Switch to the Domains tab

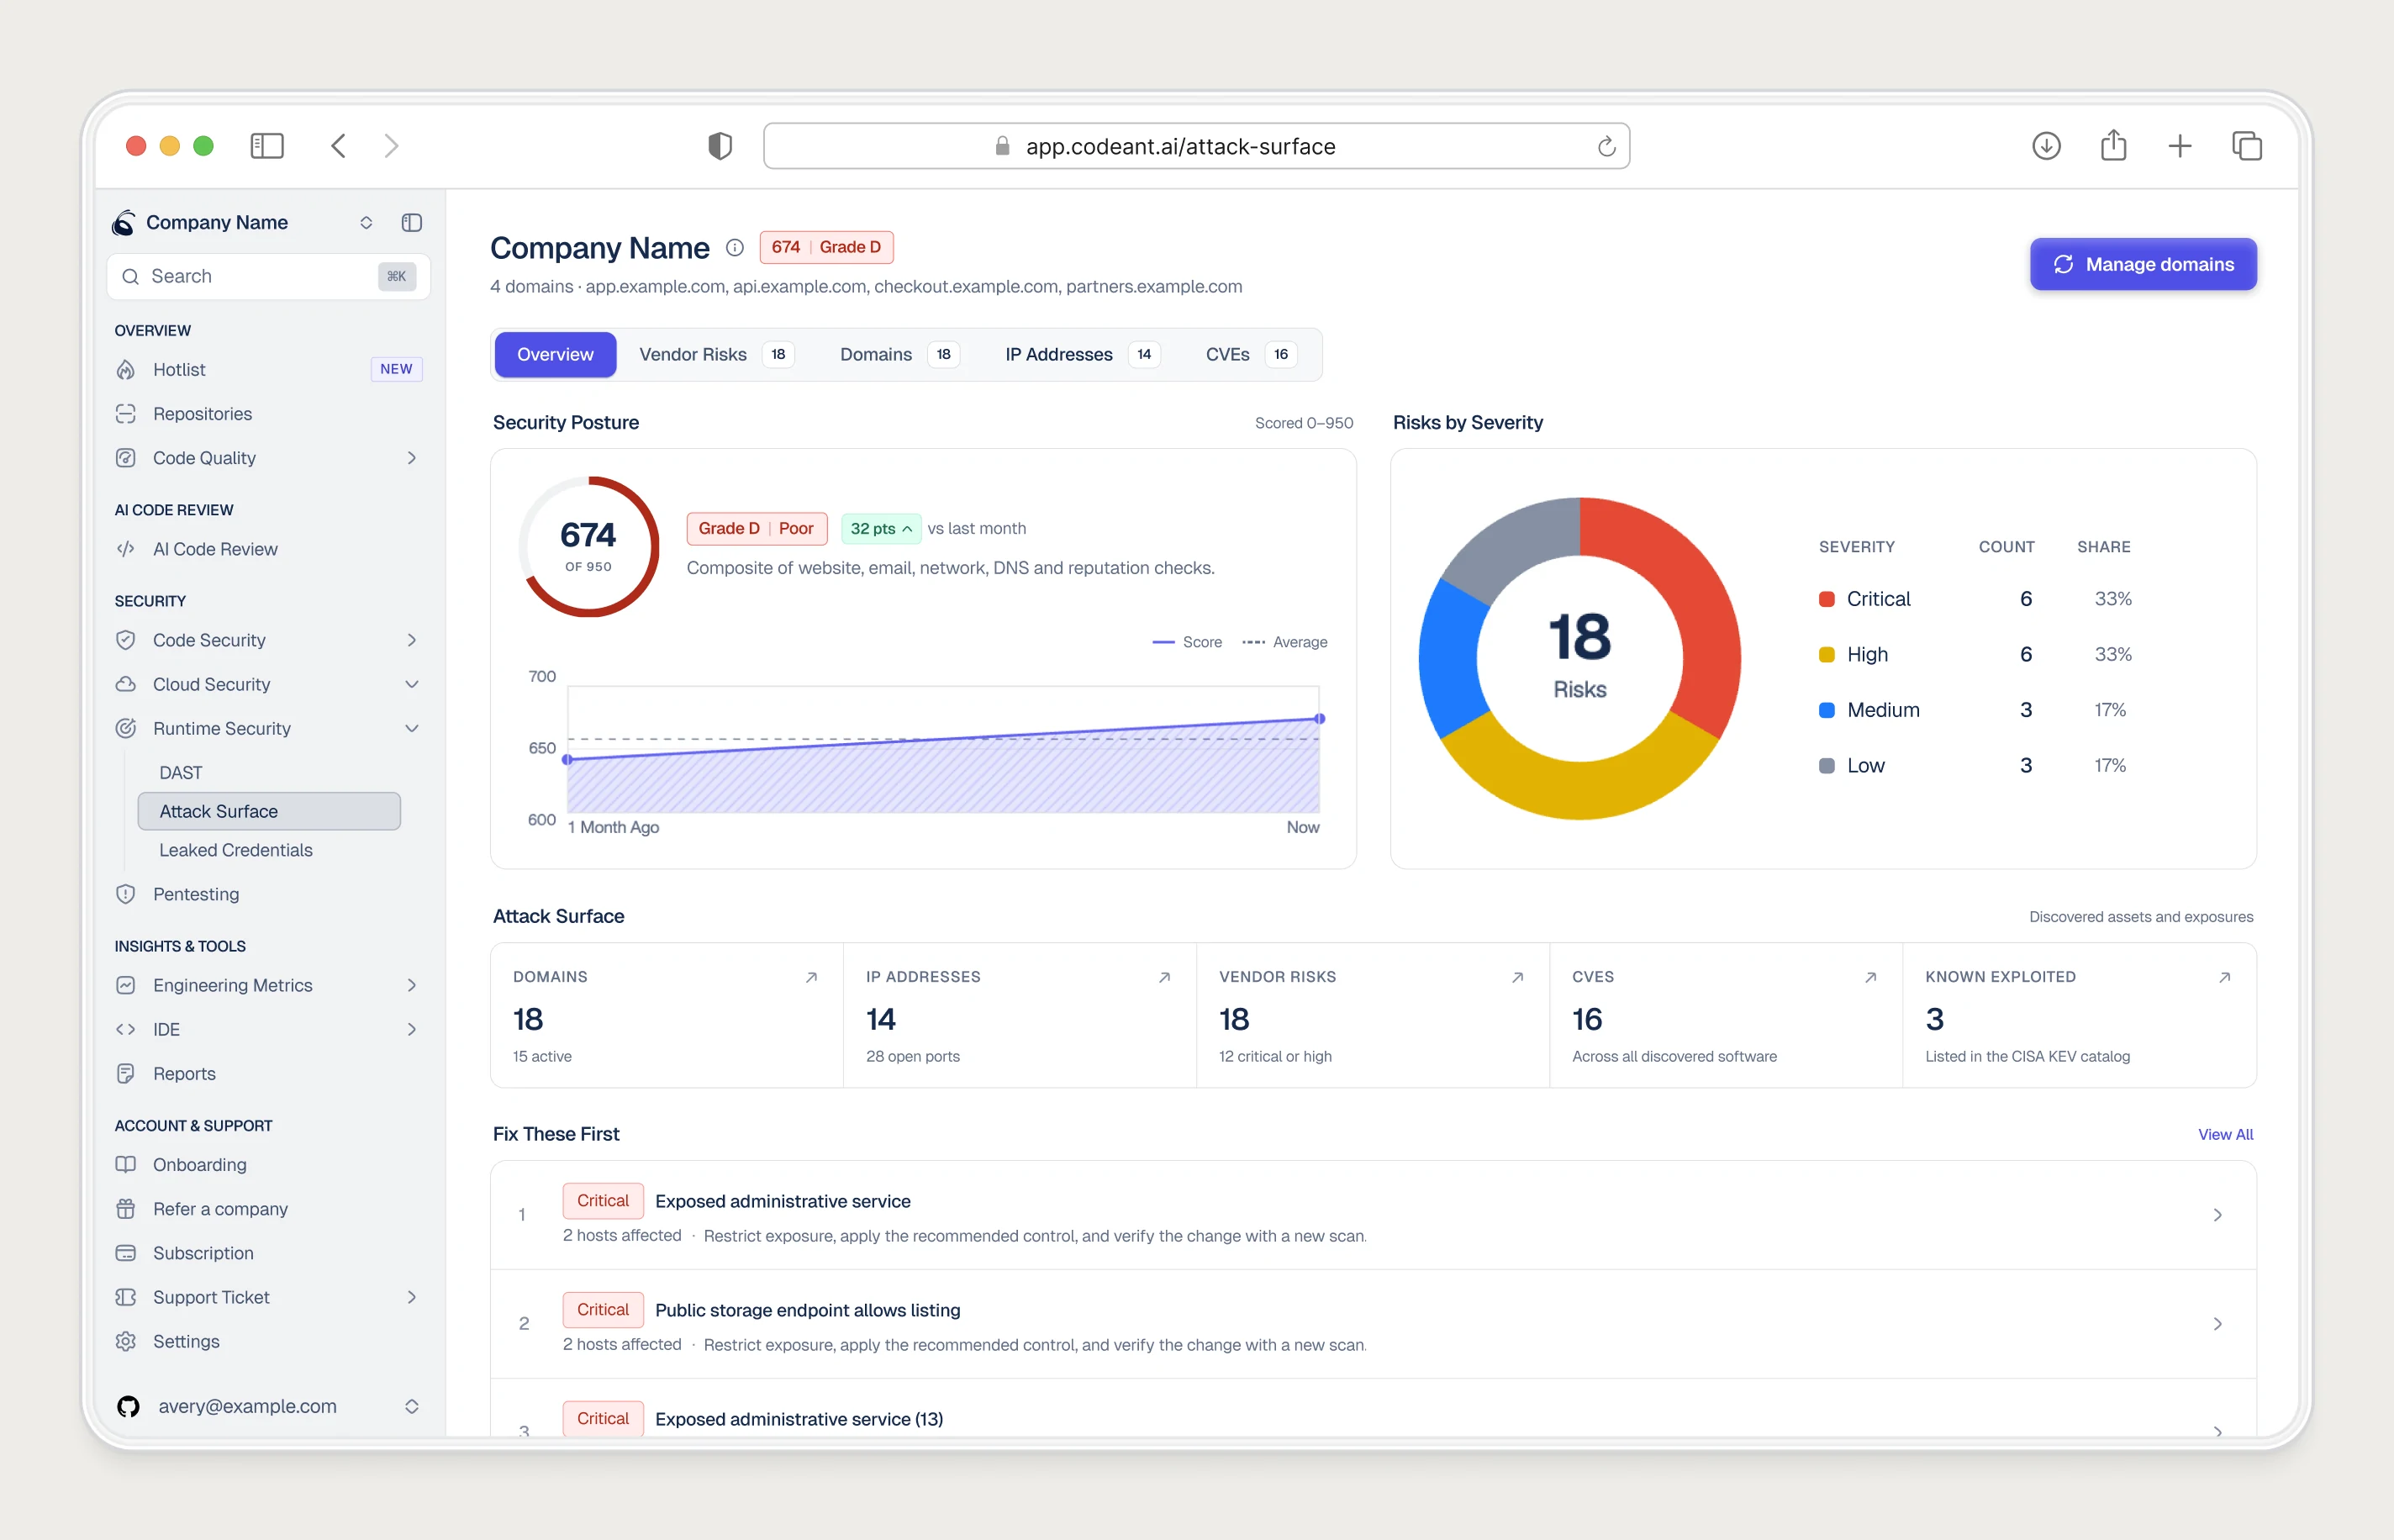click(899, 354)
